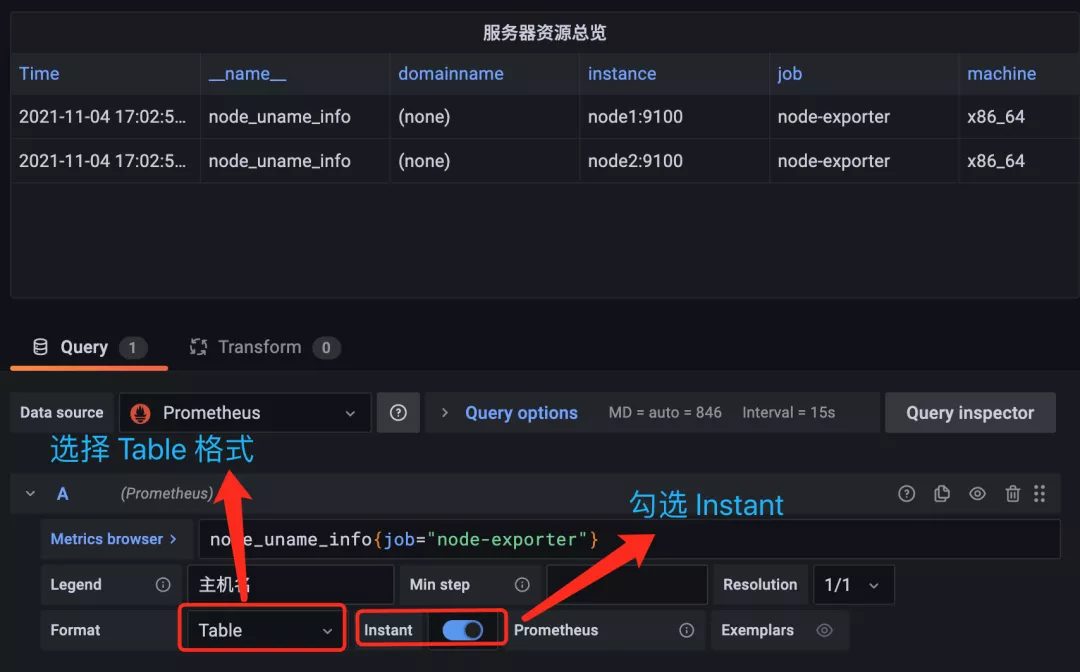Toggle query A visibility eye icon
This screenshot has width=1080, height=672.
977,494
